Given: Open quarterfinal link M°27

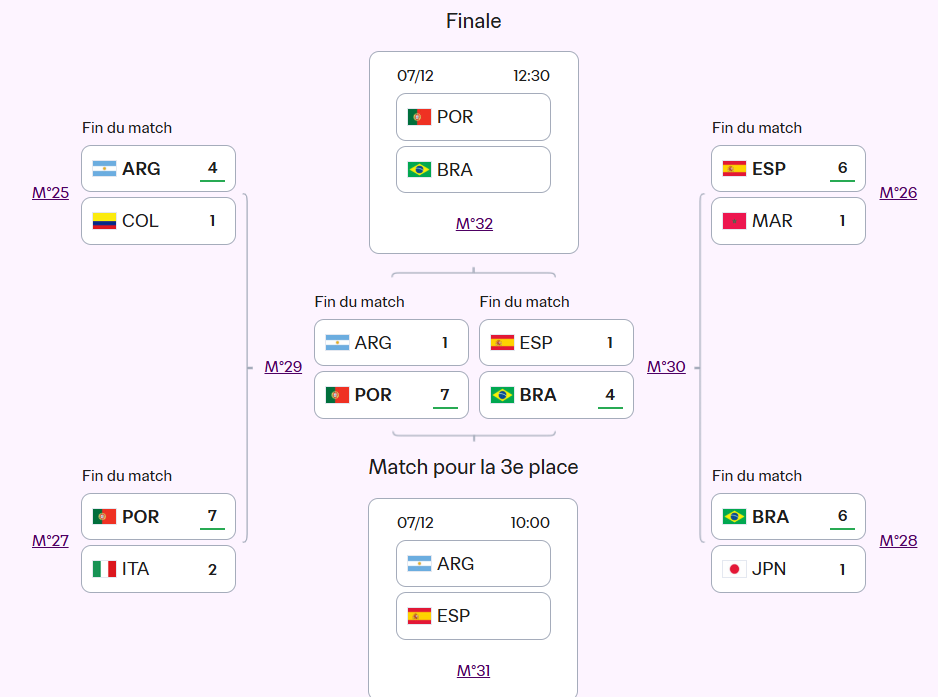Looking at the screenshot, I should coord(50,540).
